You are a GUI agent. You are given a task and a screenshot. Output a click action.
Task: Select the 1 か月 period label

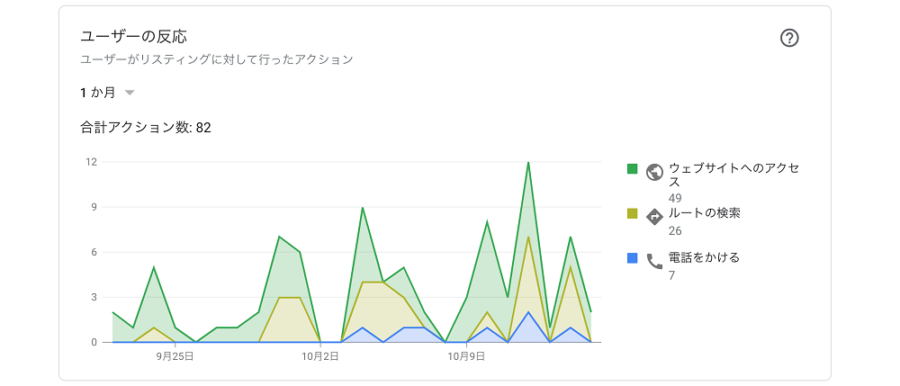98,92
